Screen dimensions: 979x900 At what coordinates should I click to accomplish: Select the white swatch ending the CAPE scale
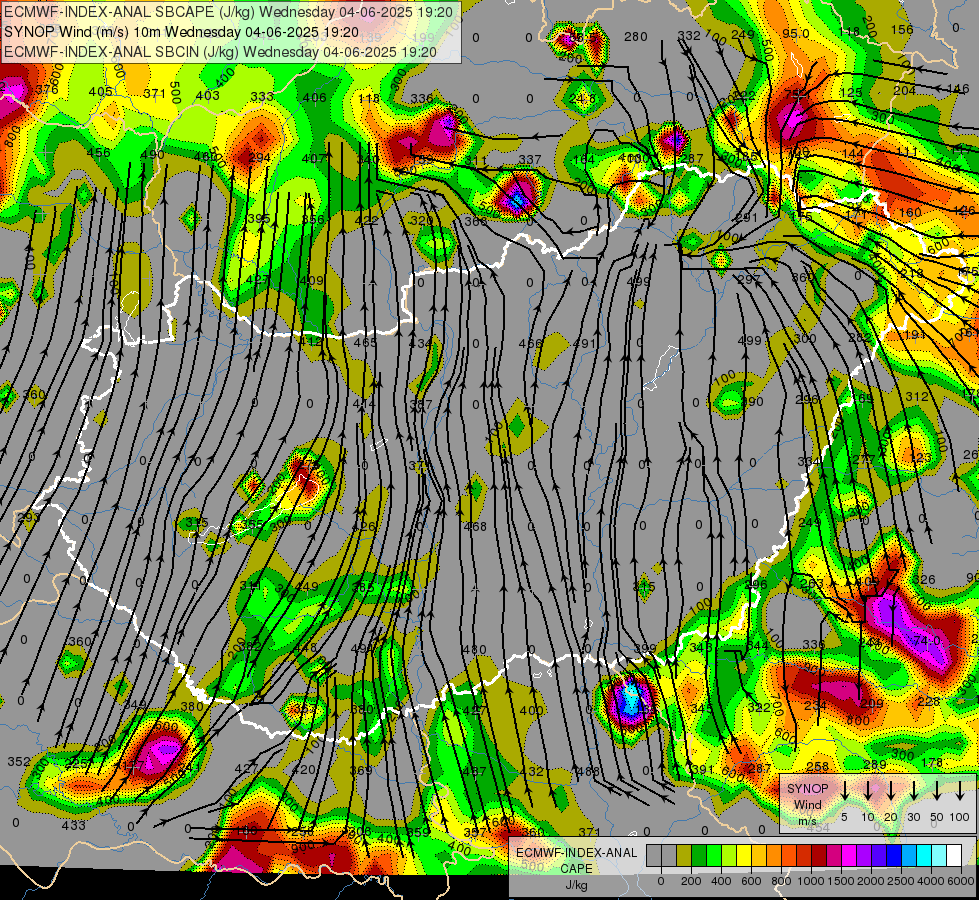[x=955, y=855]
